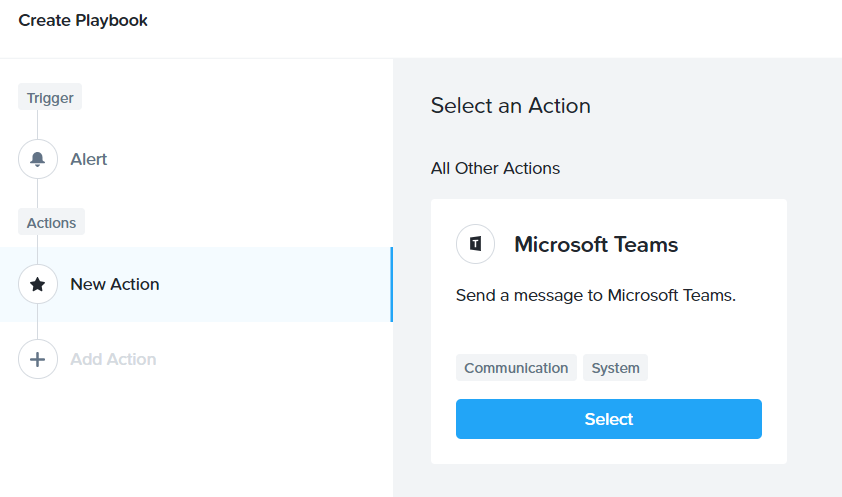Image resolution: width=842 pixels, height=497 pixels.
Task: Select the Microsoft Teams action
Action: point(608,419)
